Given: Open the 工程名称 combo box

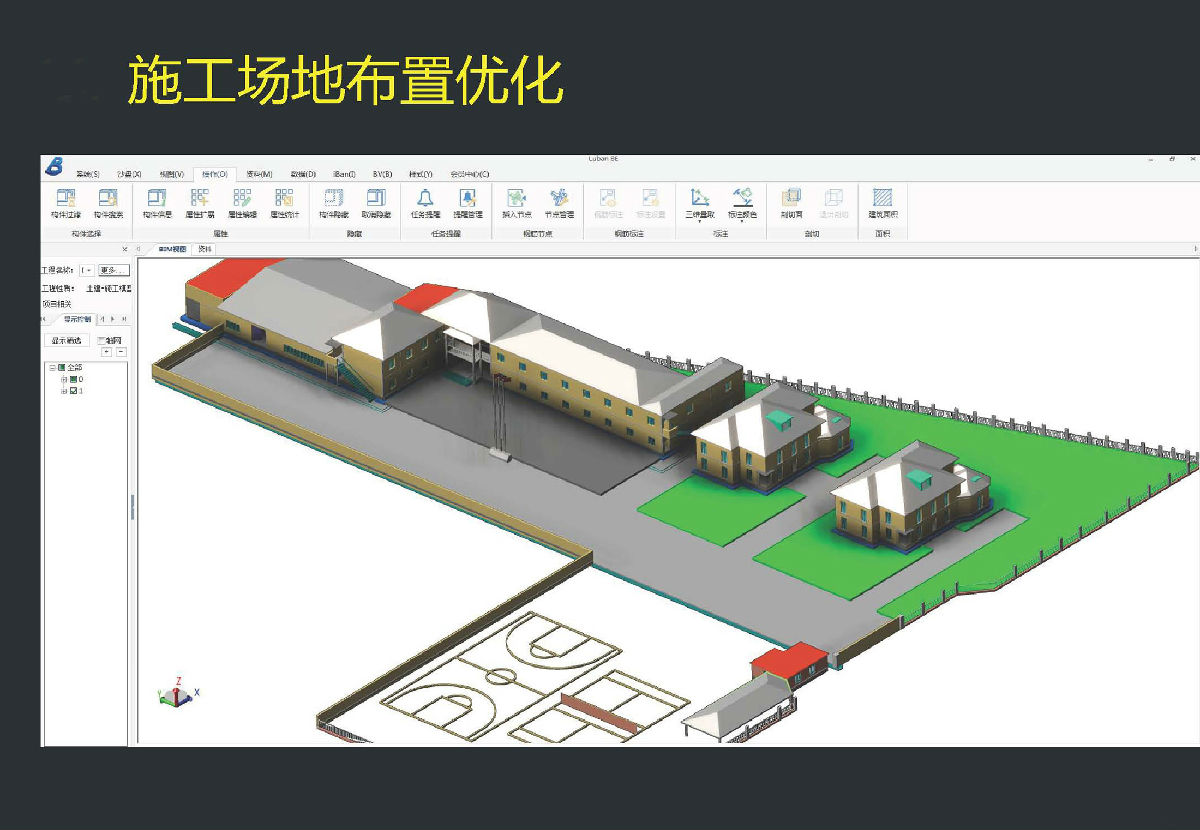Looking at the screenshot, I should pos(87,270).
